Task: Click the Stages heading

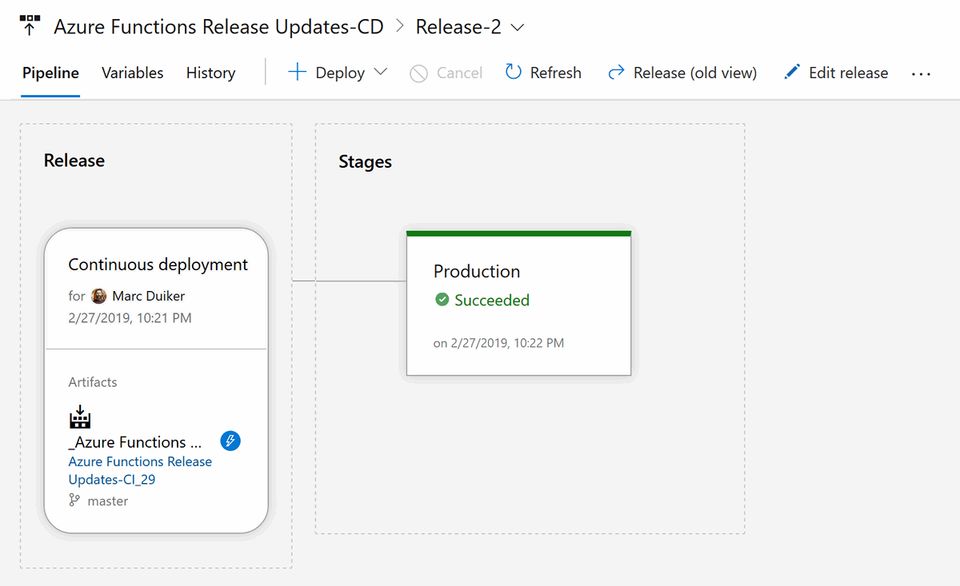Action: pos(365,162)
